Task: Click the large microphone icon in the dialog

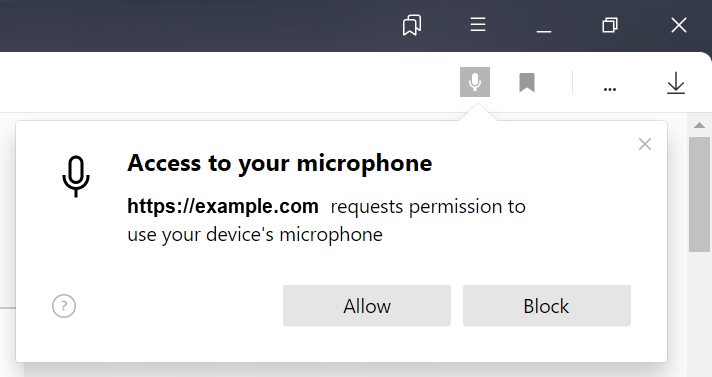Action: [x=76, y=176]
